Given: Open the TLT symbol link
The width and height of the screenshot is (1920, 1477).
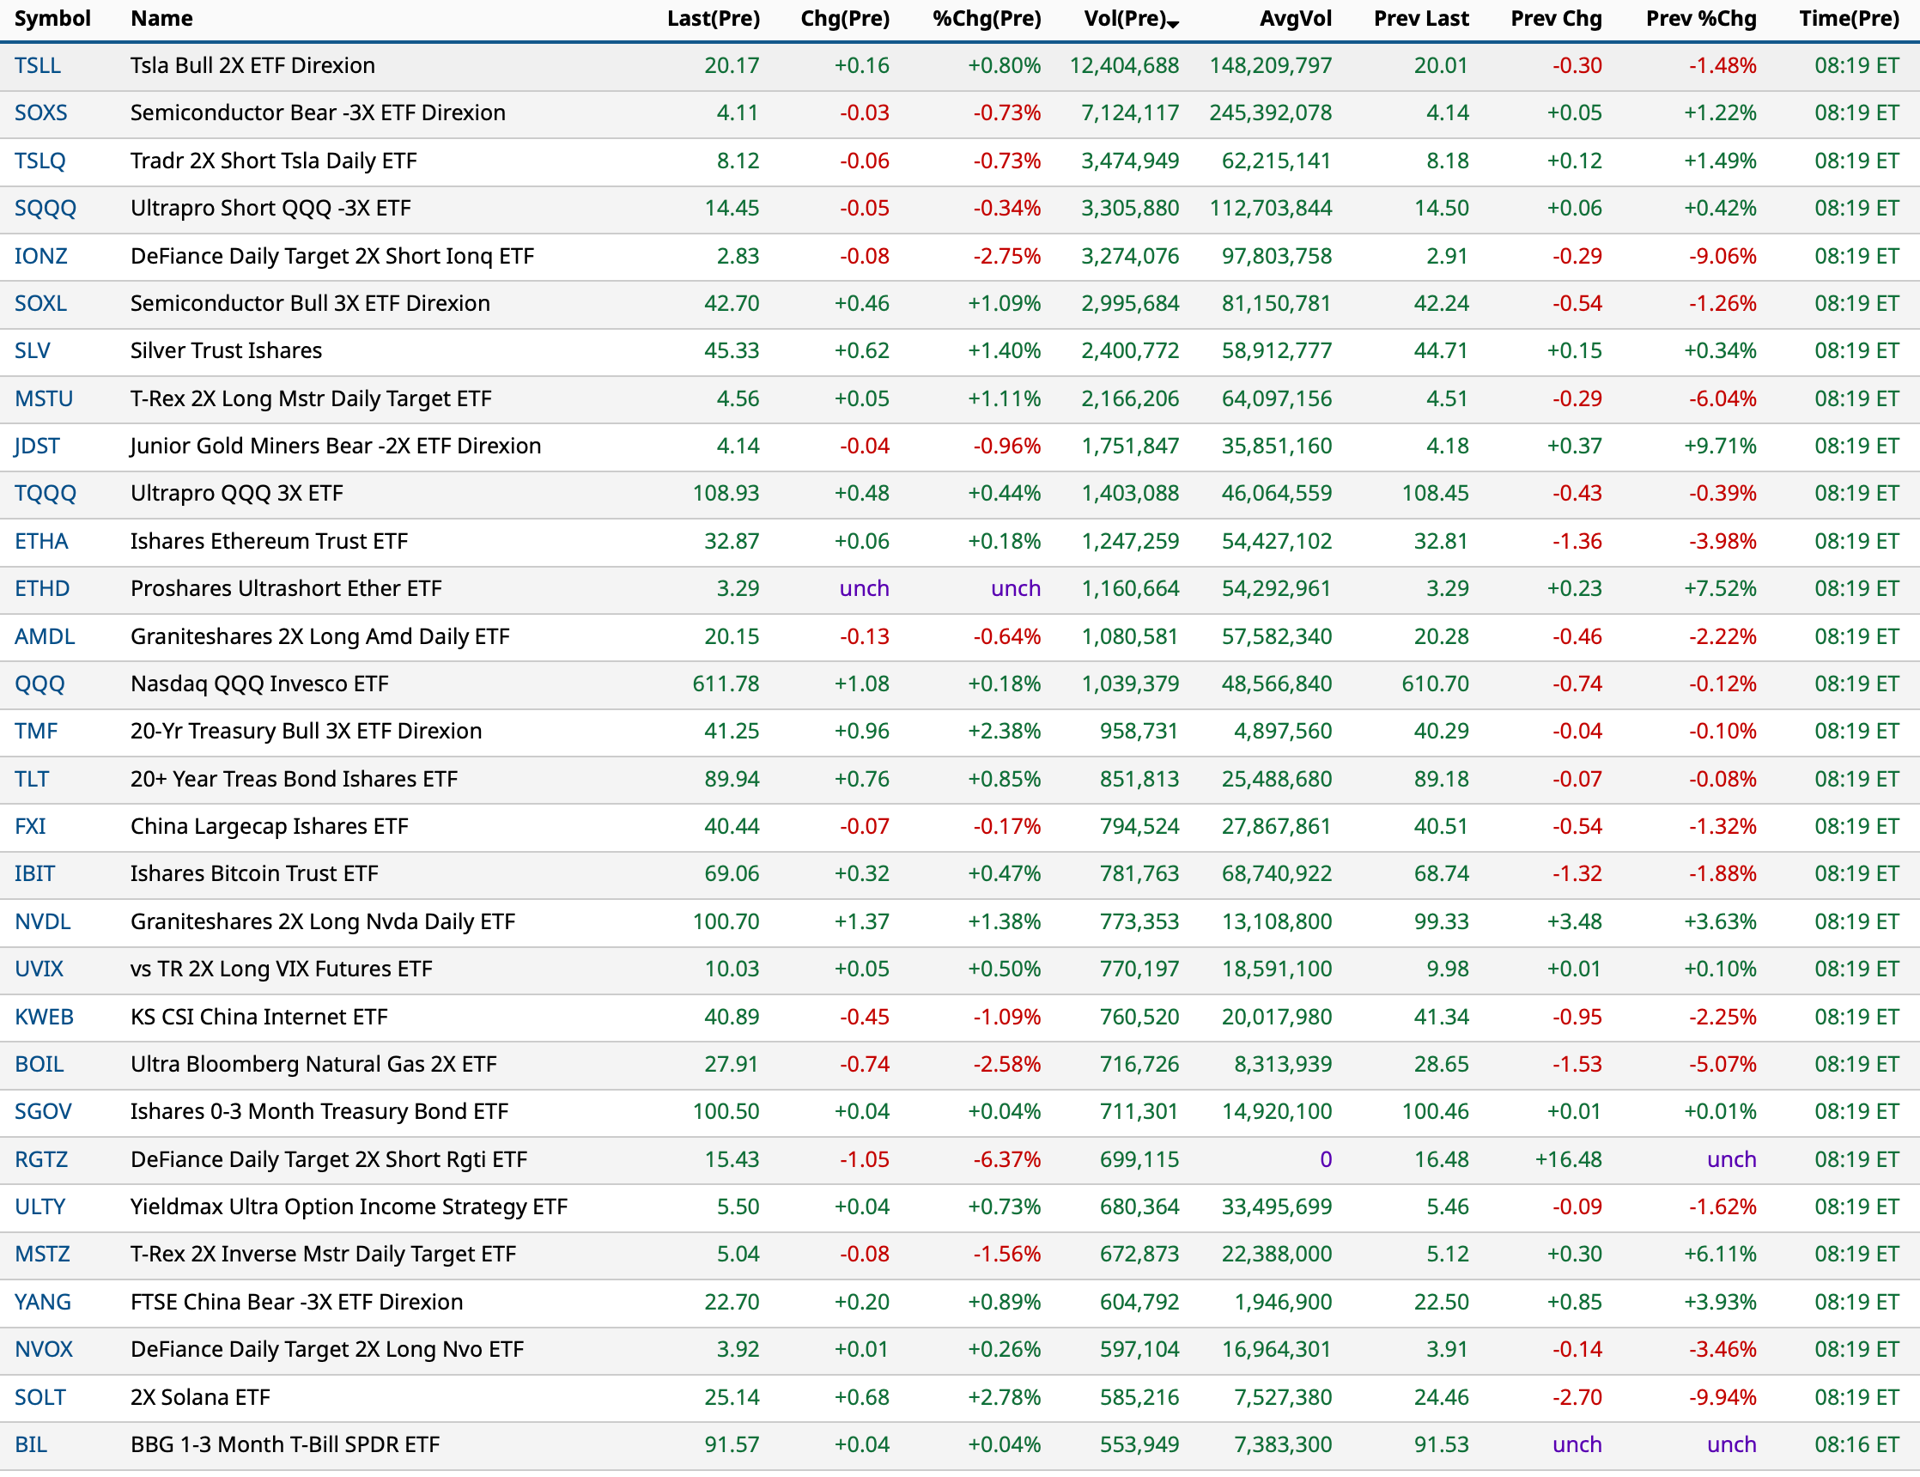Looking at the screenshot, I should click(32, 779).
